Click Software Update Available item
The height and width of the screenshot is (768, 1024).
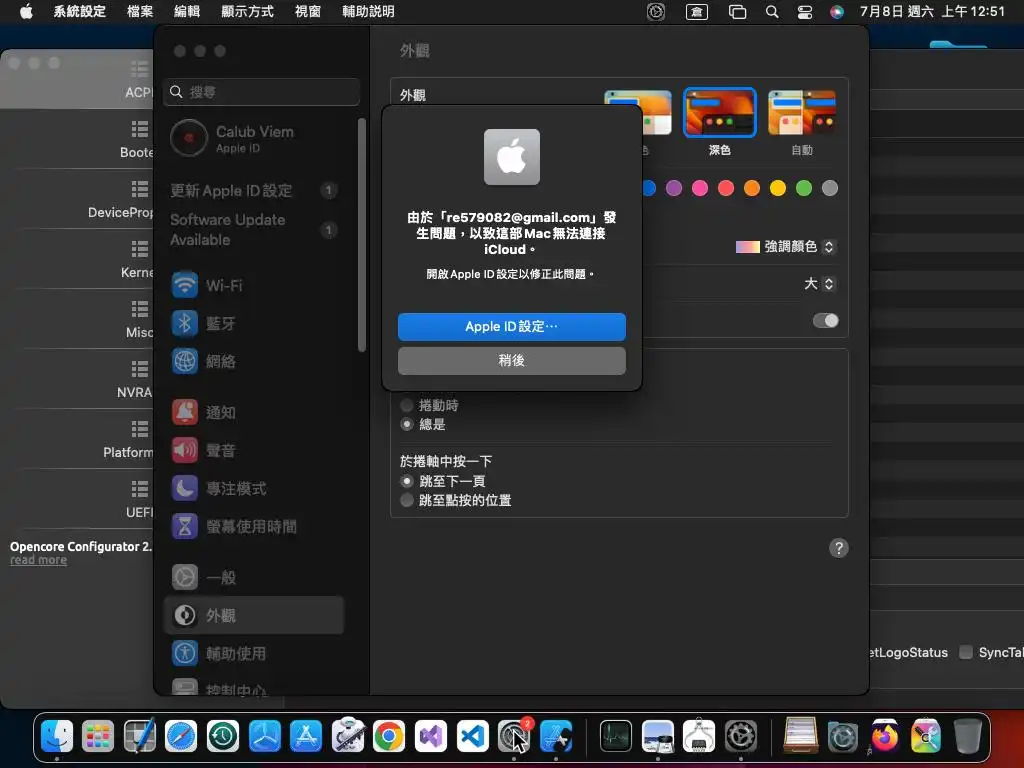coord(253,230)
